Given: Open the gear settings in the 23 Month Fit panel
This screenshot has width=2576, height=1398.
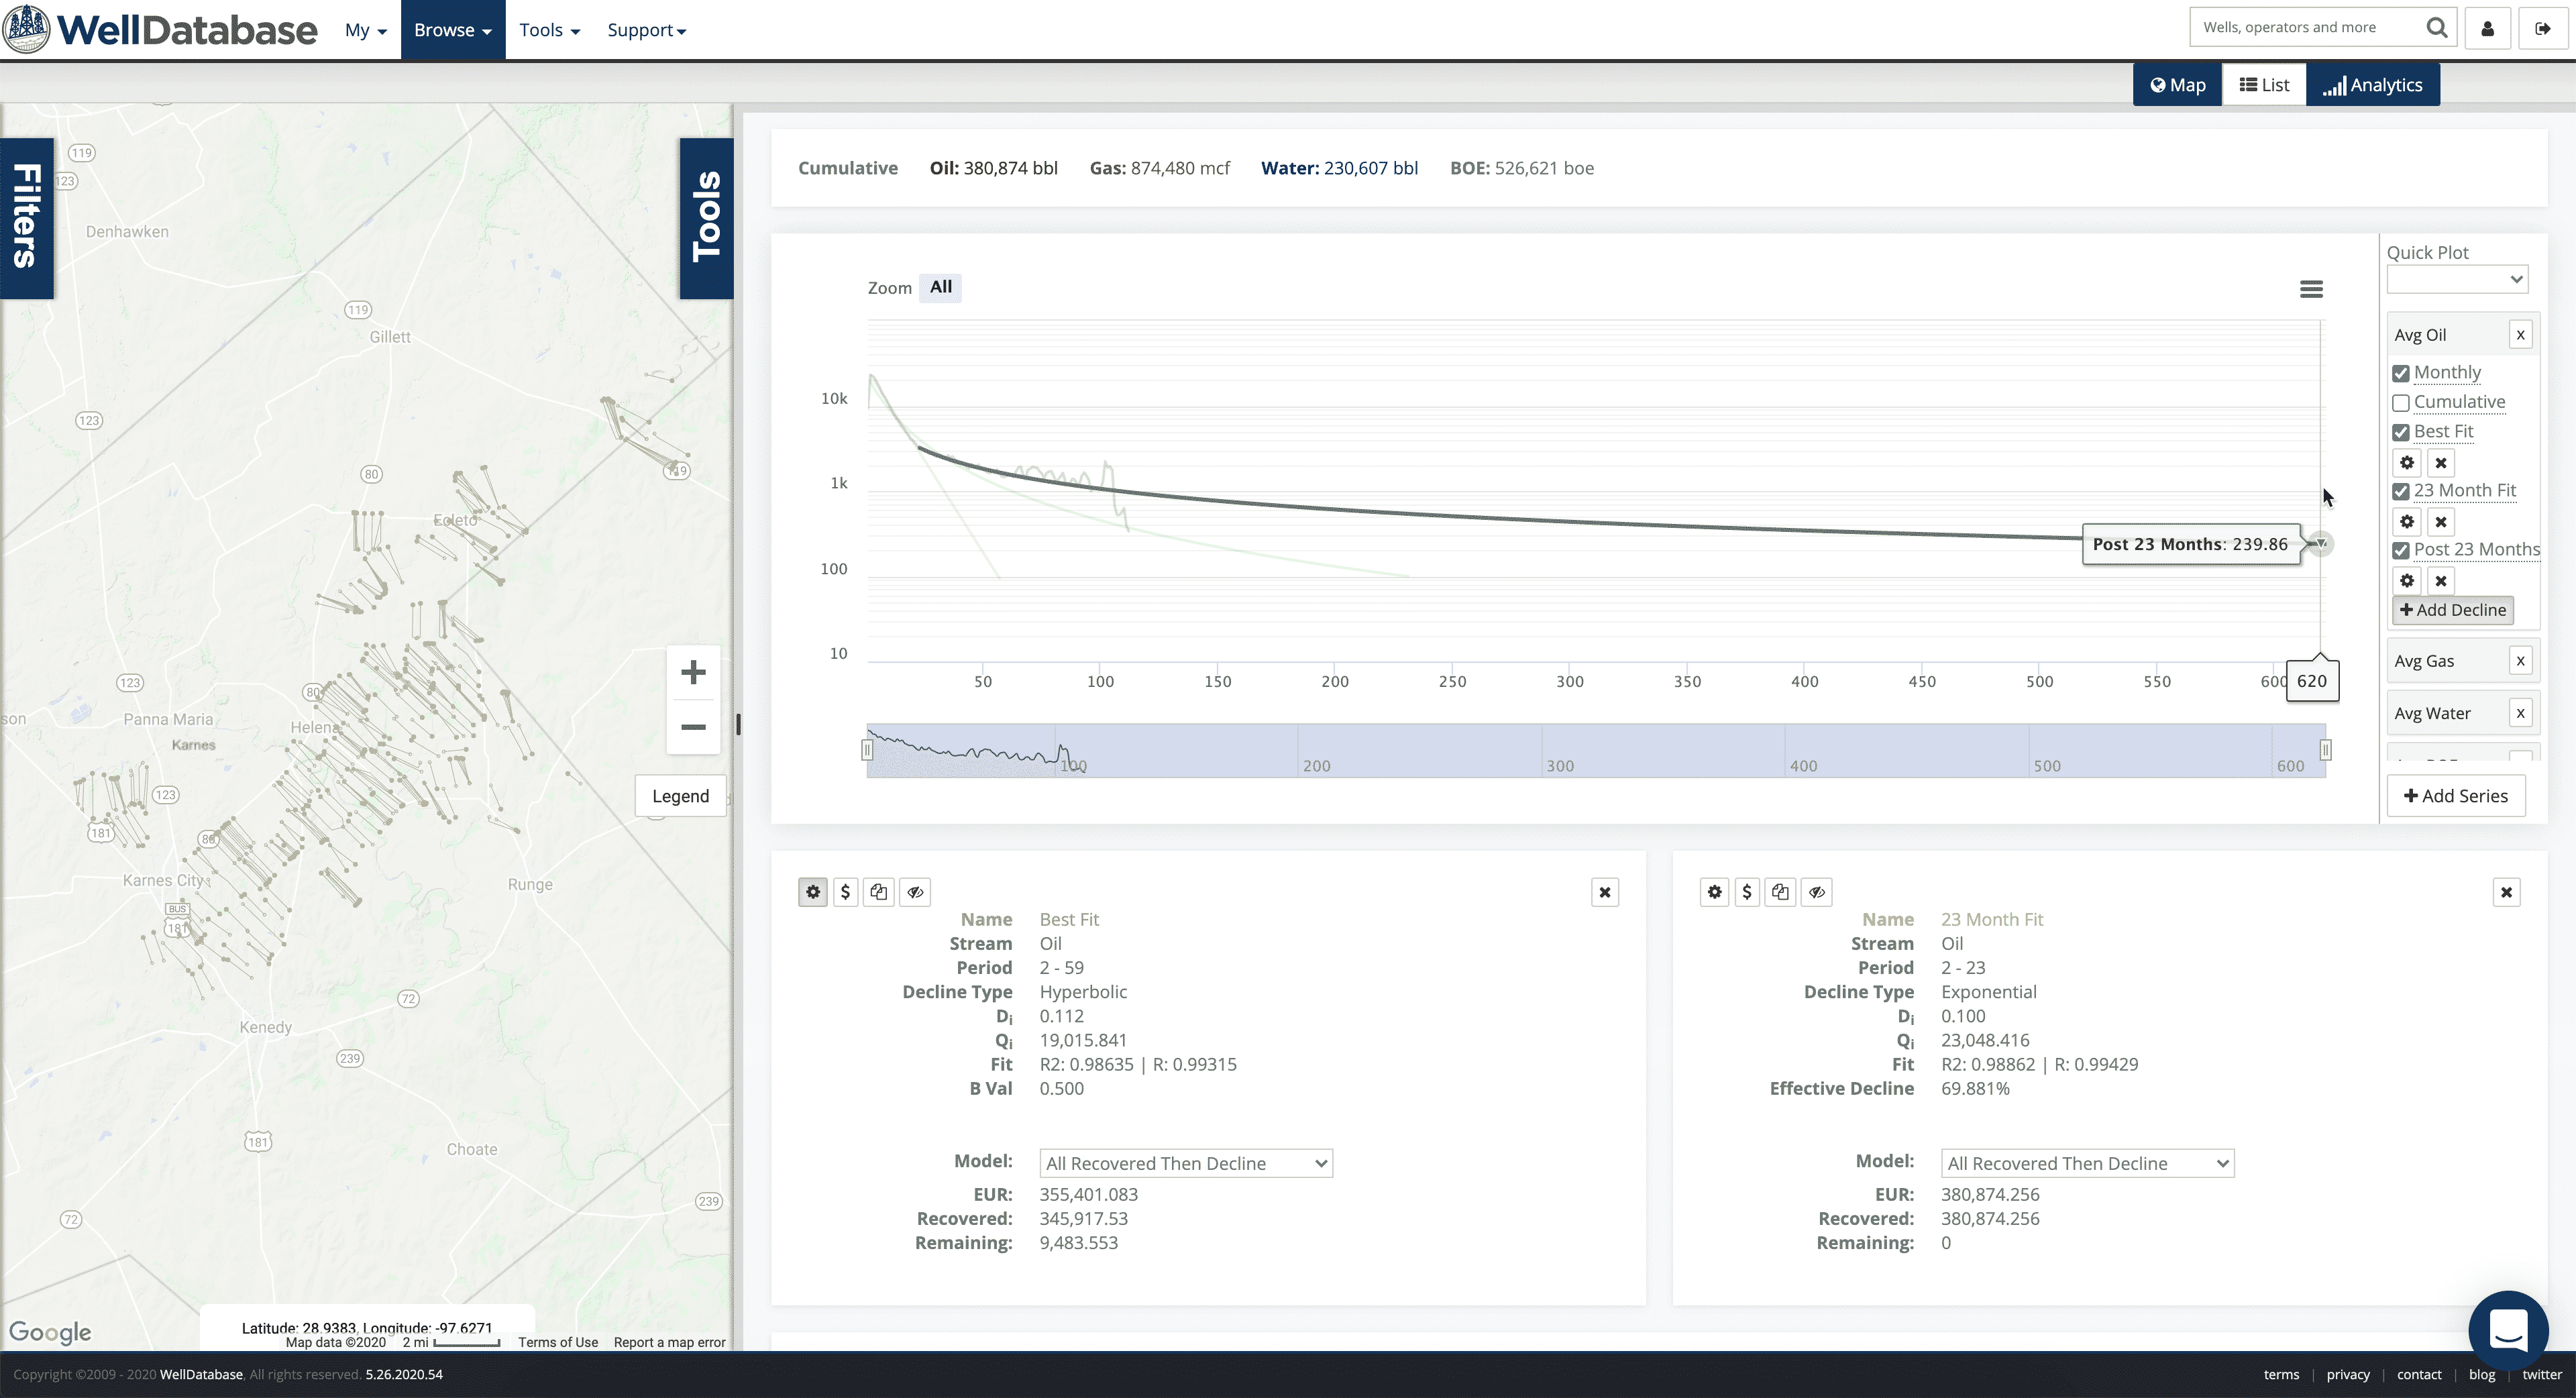Looking at the screenshot, I should click(x=1714, y=892).
